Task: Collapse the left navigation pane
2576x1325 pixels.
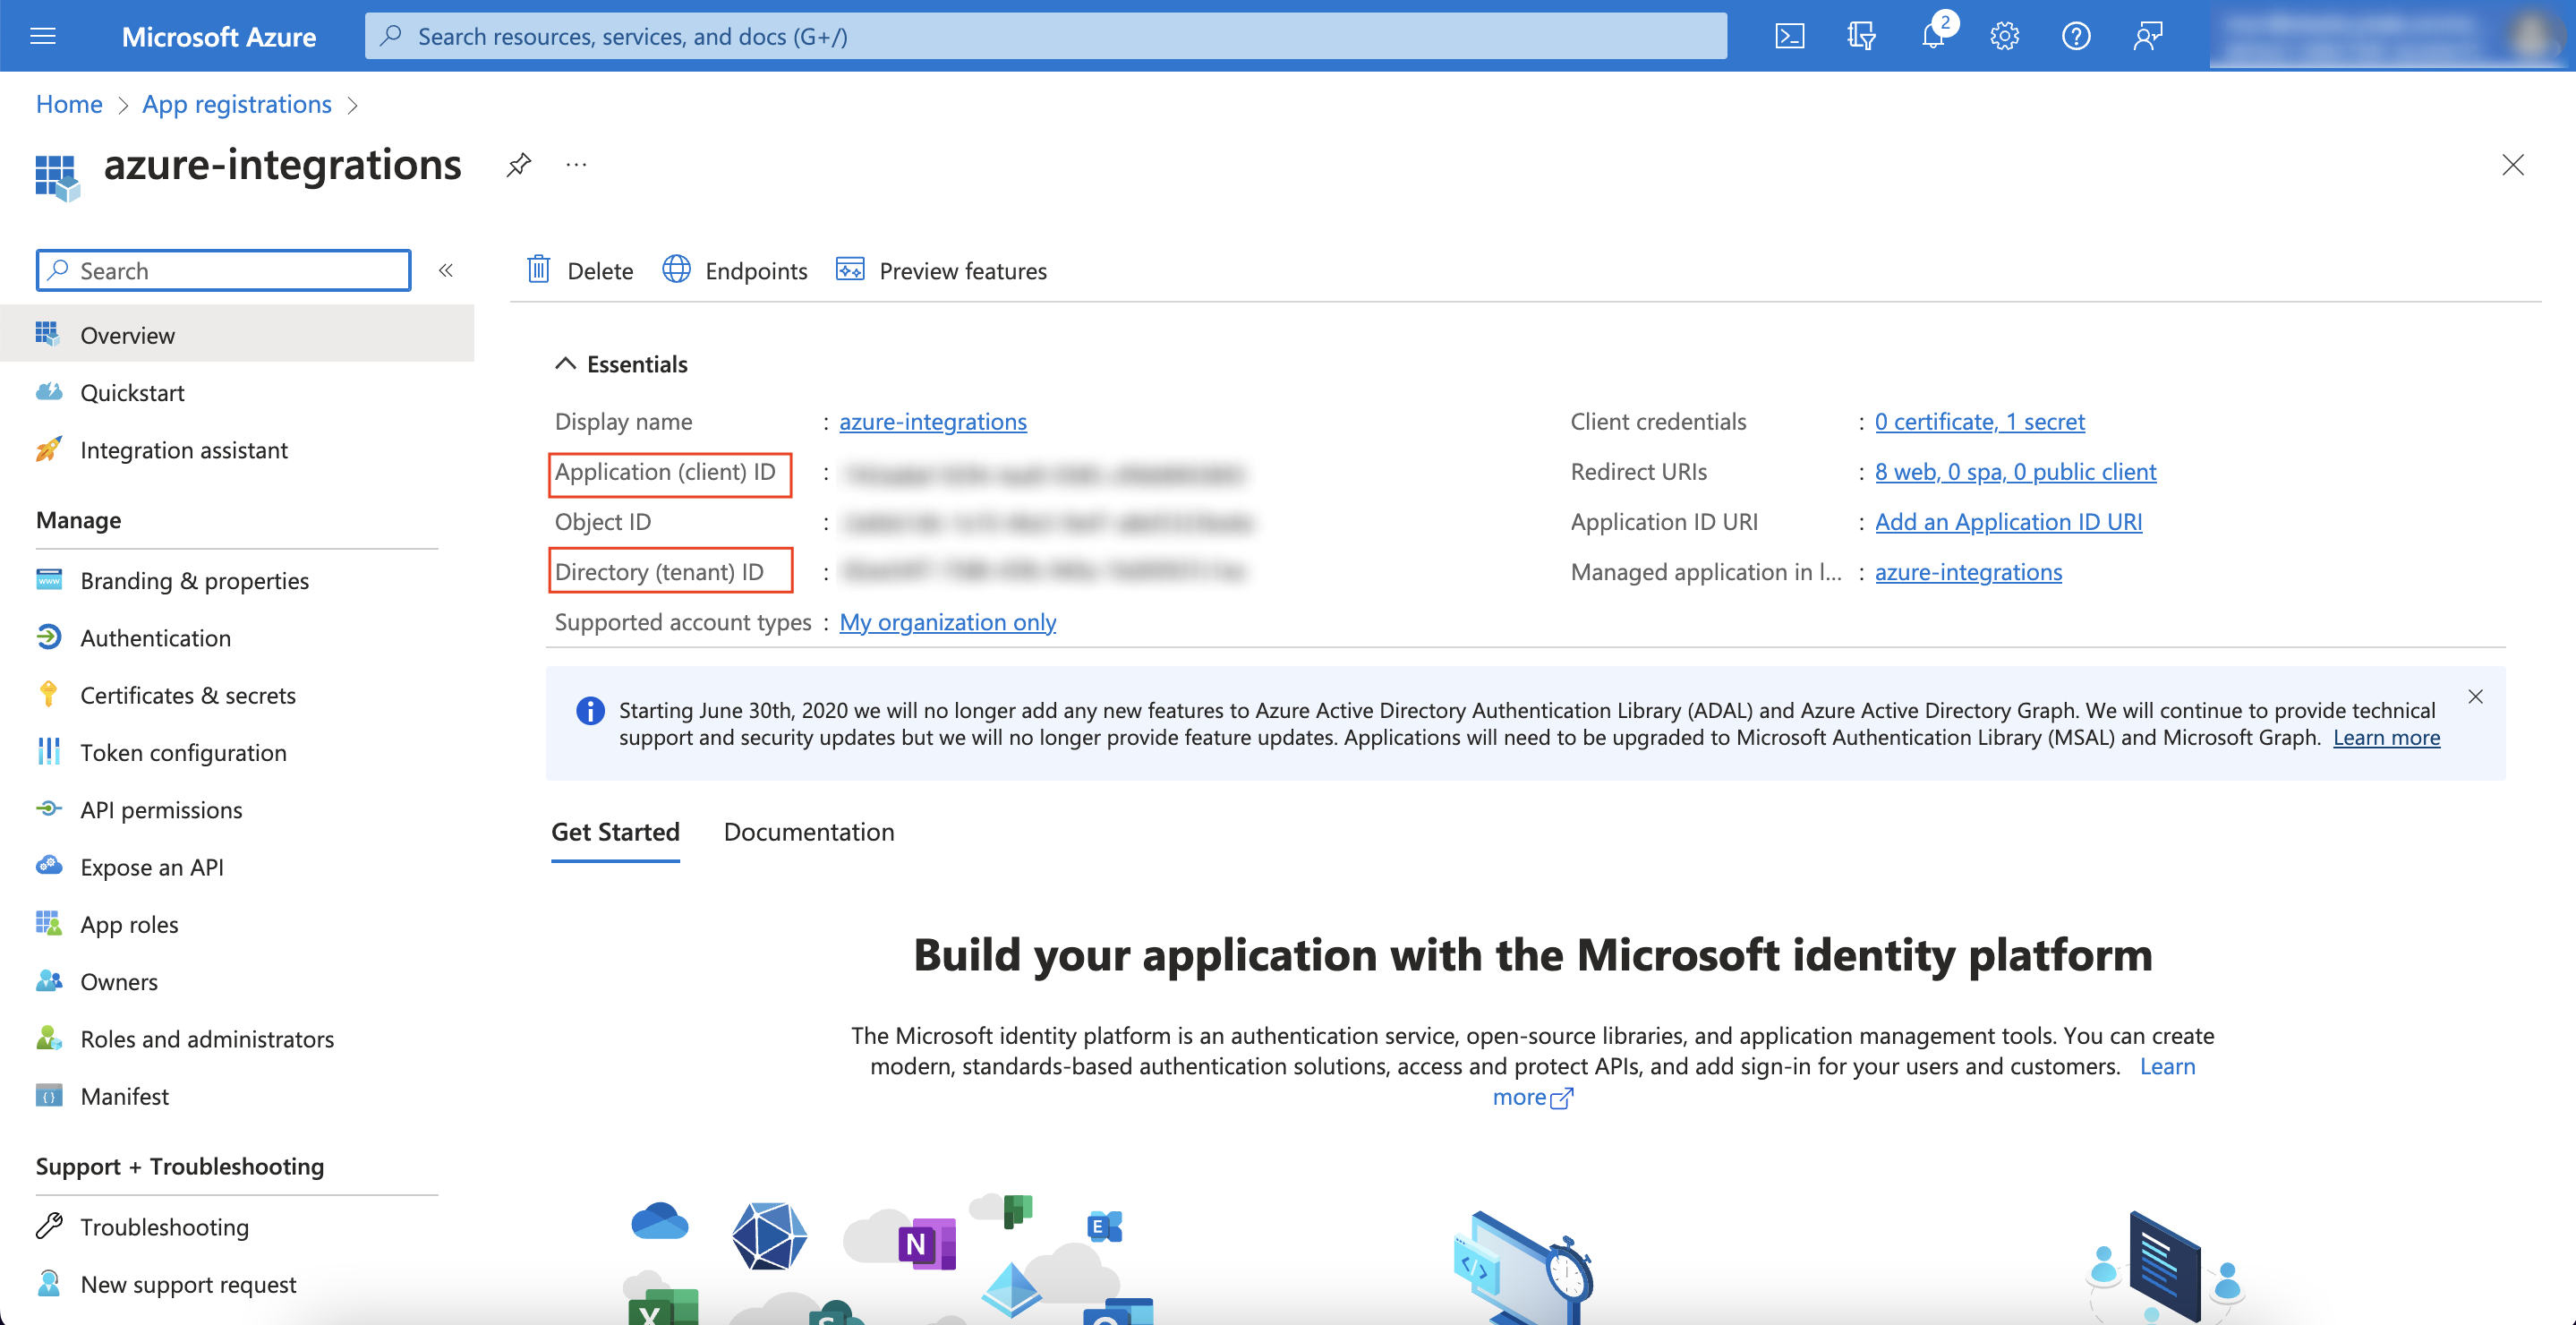Action: click(446, 269)
